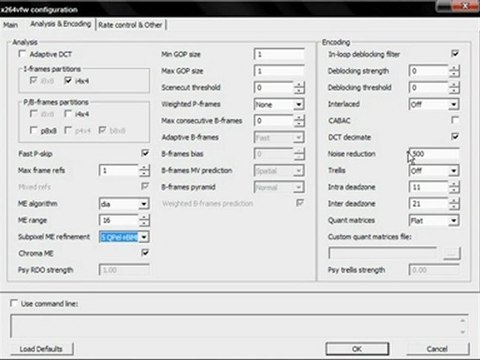Viewport: 480px width, 360px height.
Task: Click into the Noise reduction field
Action: (434, 154)
